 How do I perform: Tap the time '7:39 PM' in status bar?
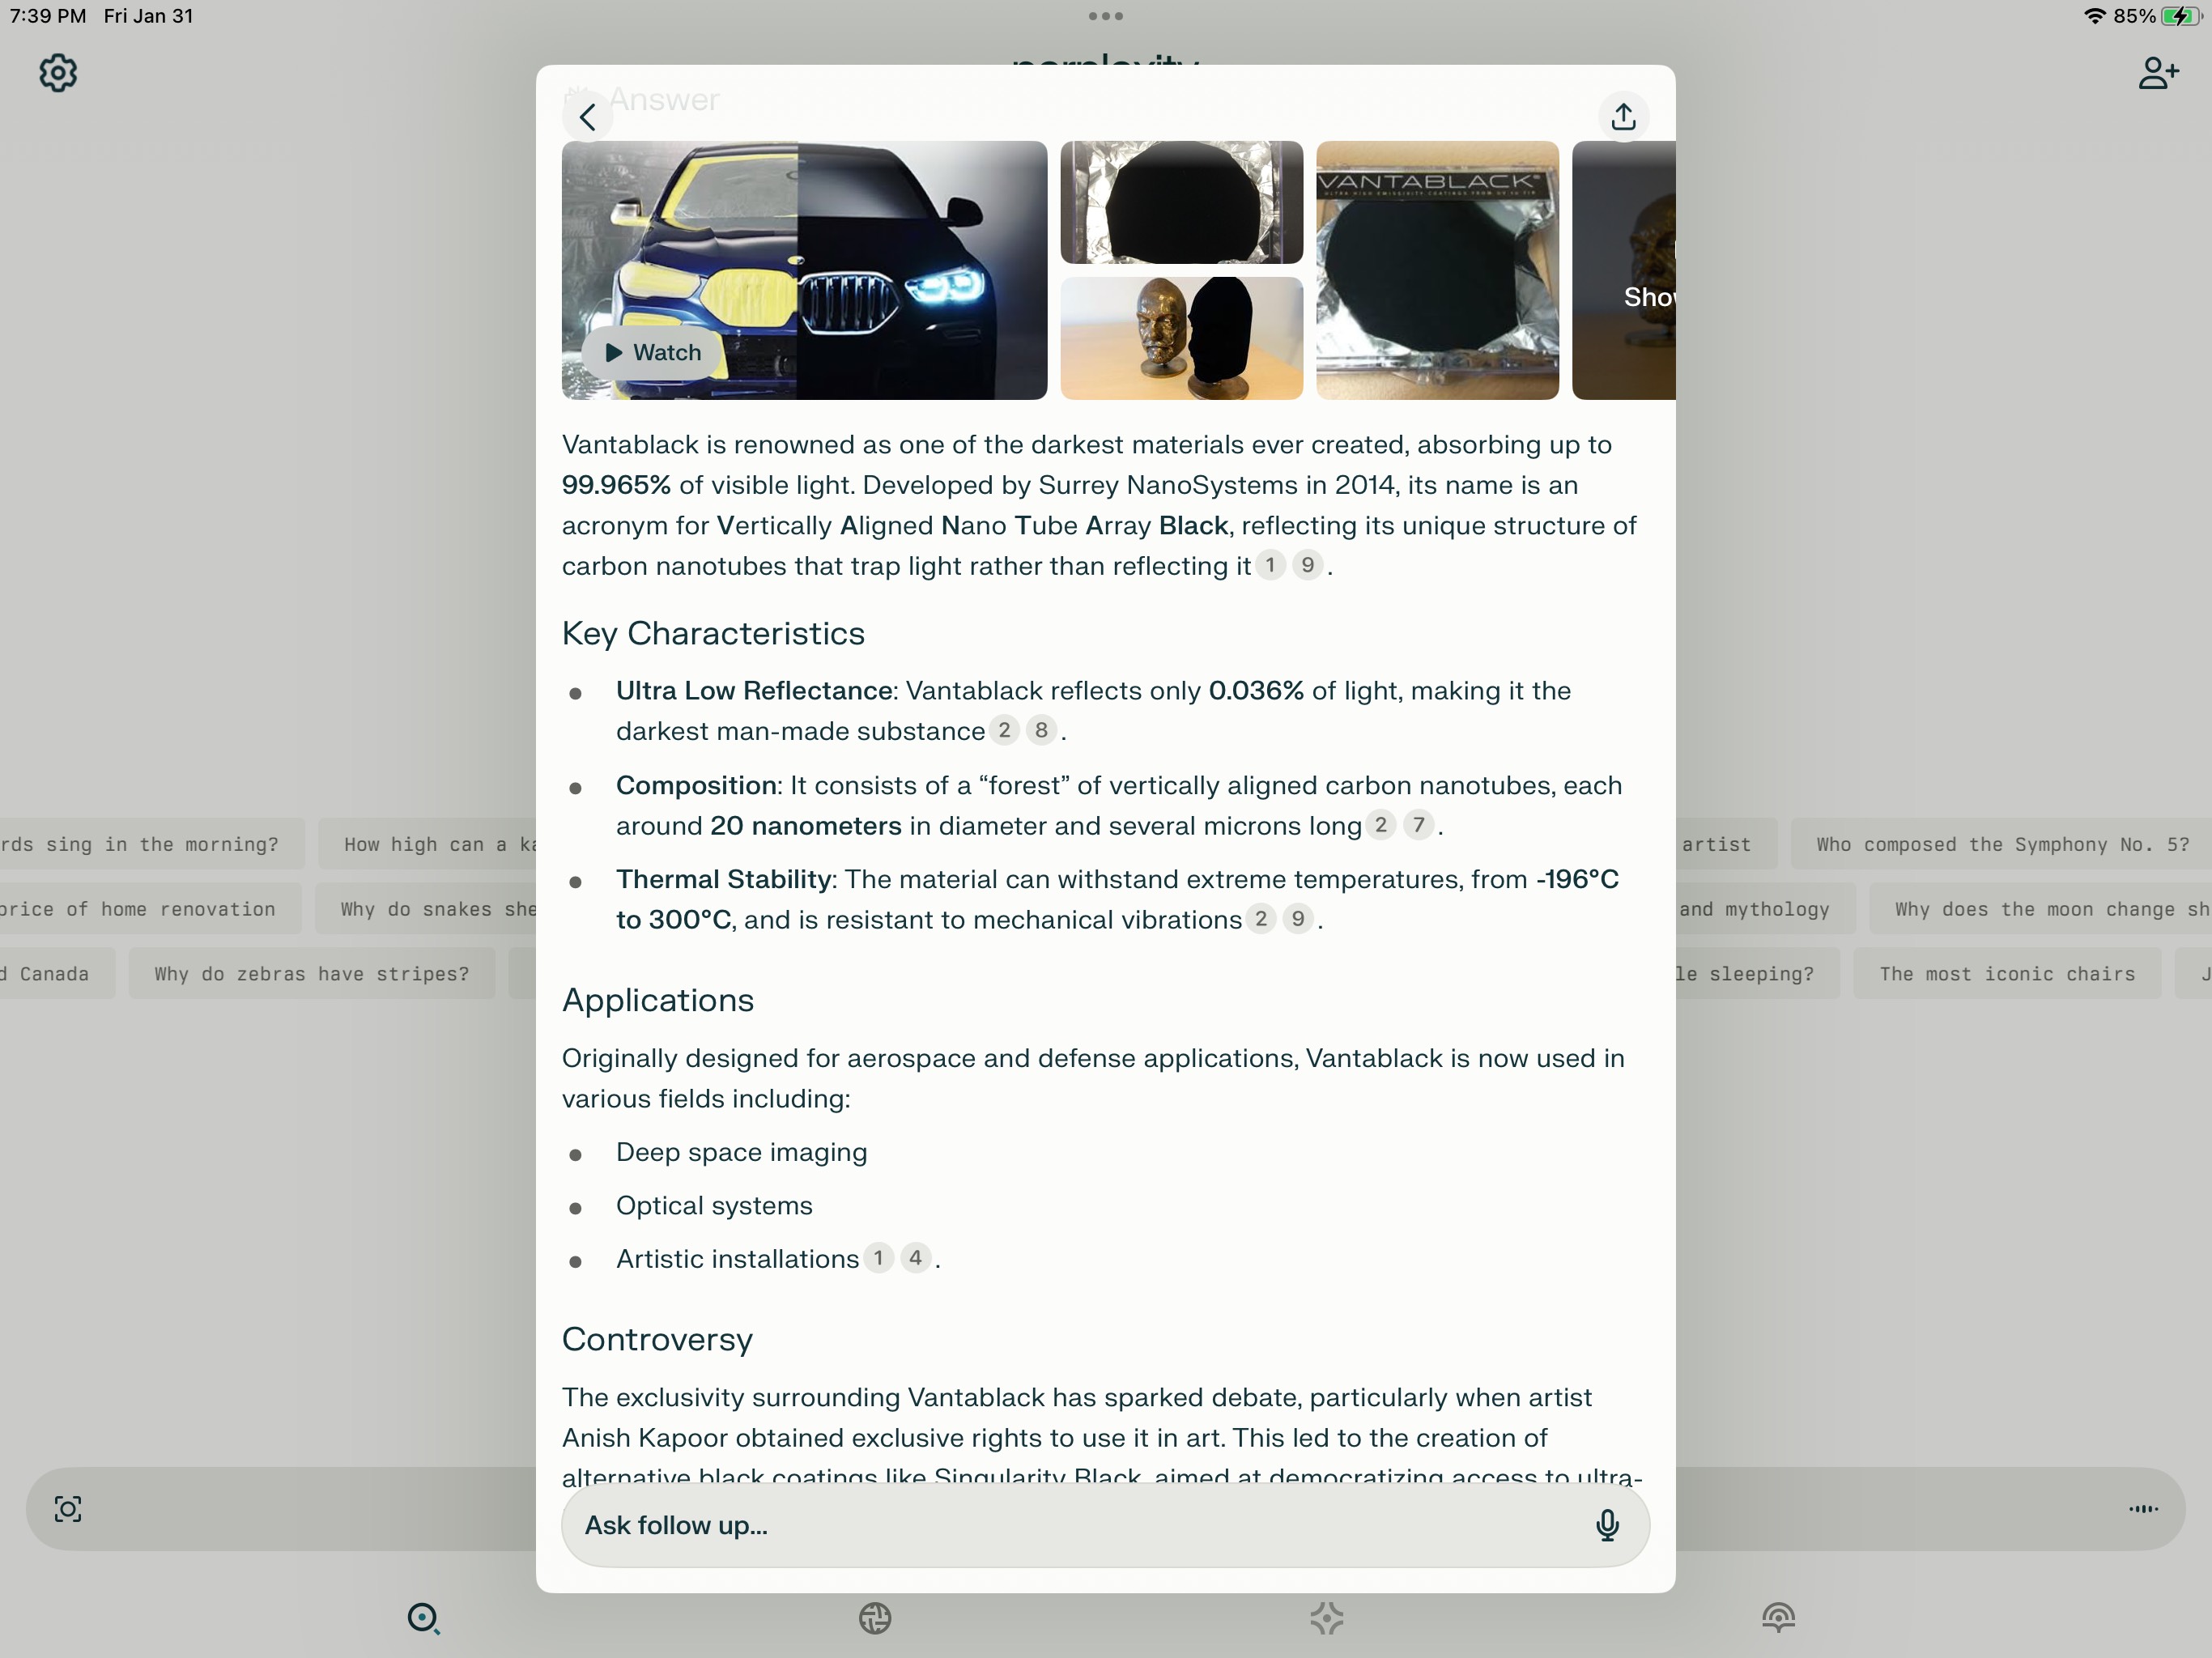click(x=47, y=16)
